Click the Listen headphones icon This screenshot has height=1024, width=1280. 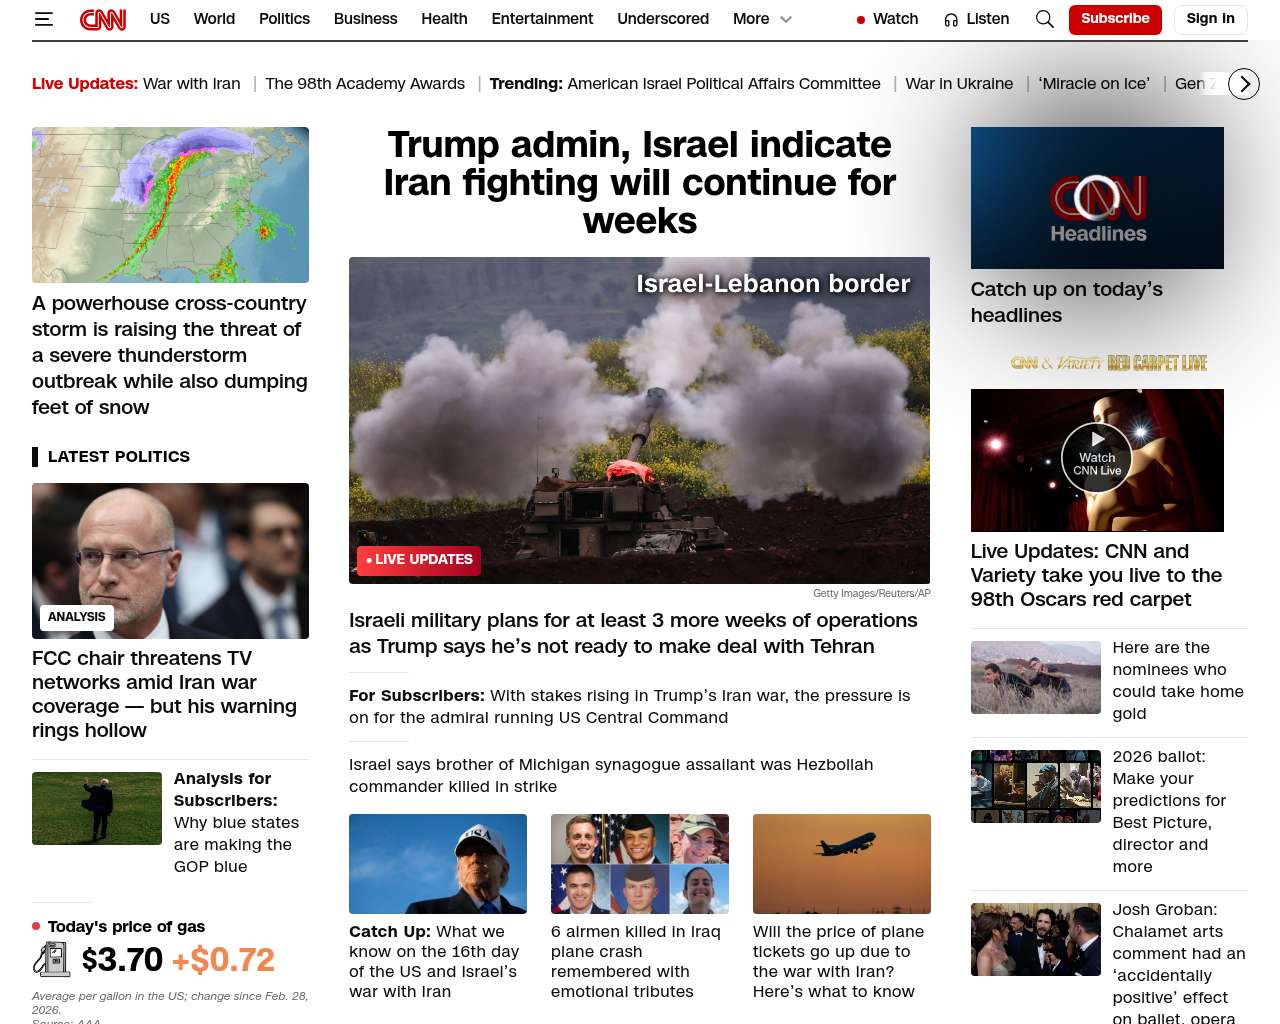click(951, 19)
